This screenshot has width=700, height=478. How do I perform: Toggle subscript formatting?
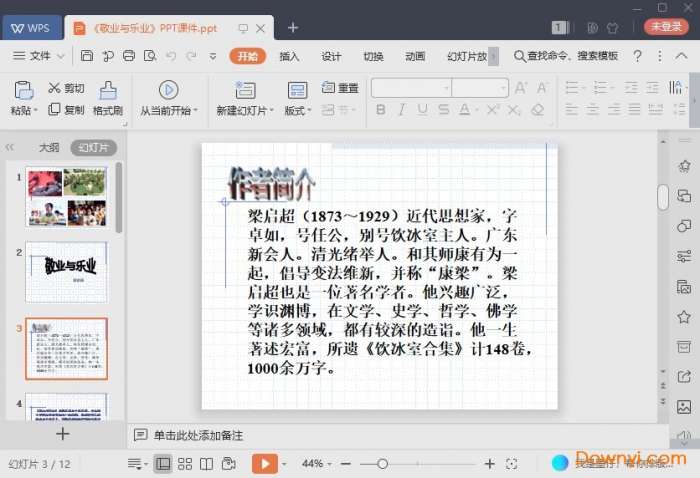click(x=514, y=109)
